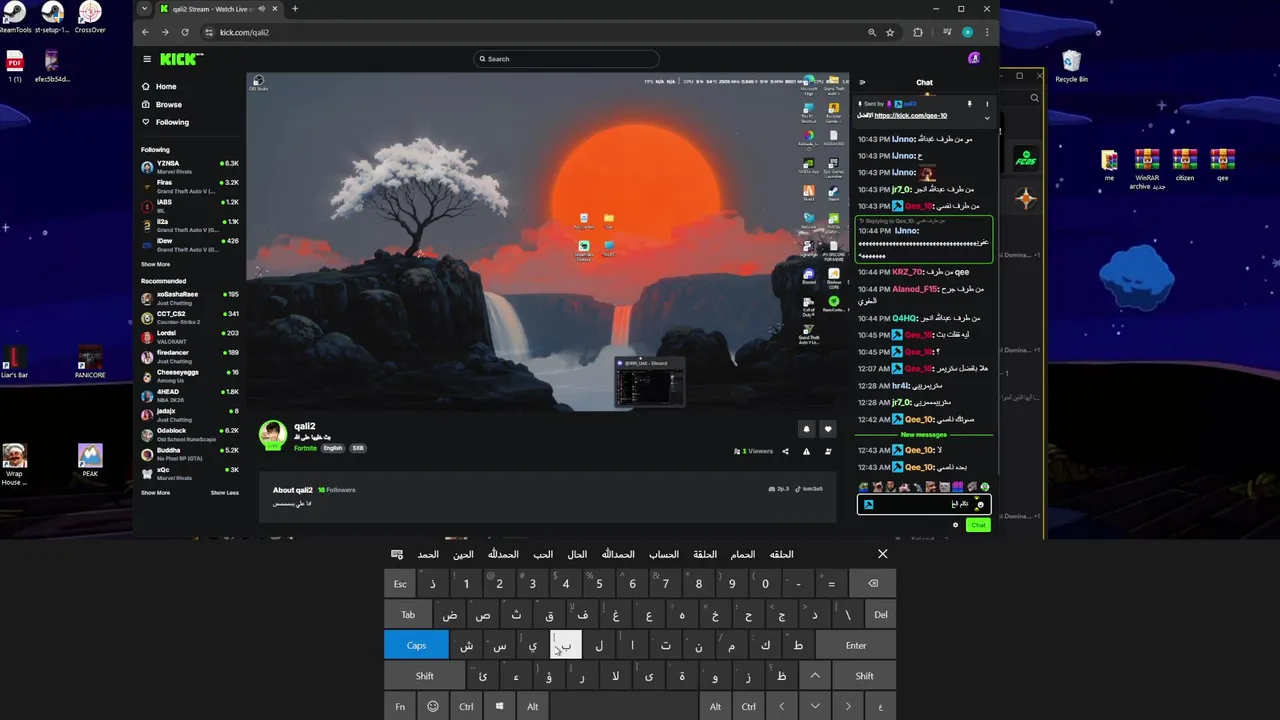Click the qali2 streamer avatar
This screenshot has height=720, width=1280.
click(x=273, y=435)
